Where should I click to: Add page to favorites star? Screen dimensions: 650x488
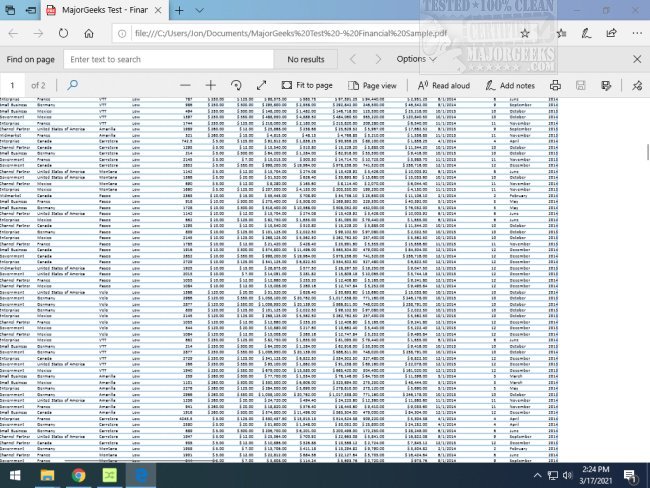[525, 33]
